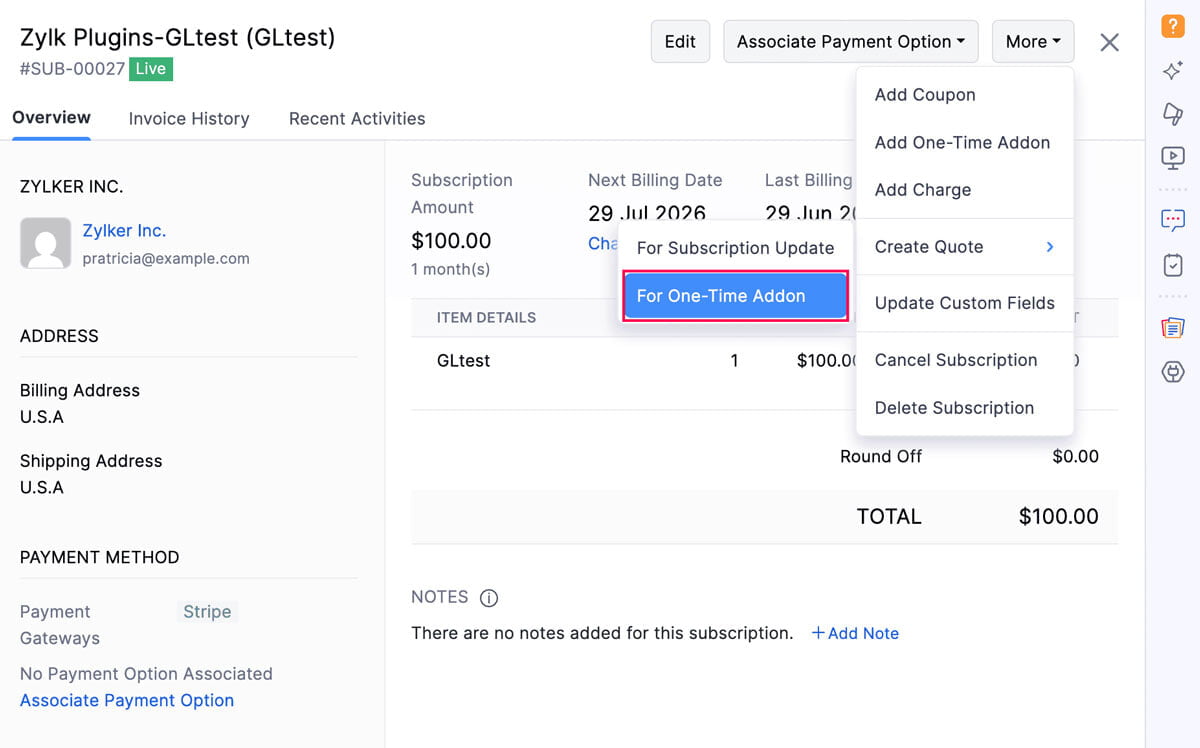Click the Live status badge

click(x=151, y=69)
